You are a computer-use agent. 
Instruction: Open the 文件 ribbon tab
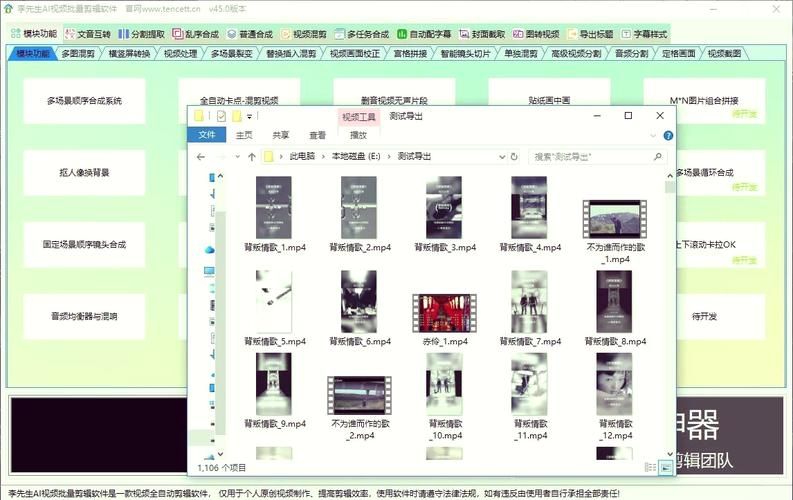pos(207,135)
